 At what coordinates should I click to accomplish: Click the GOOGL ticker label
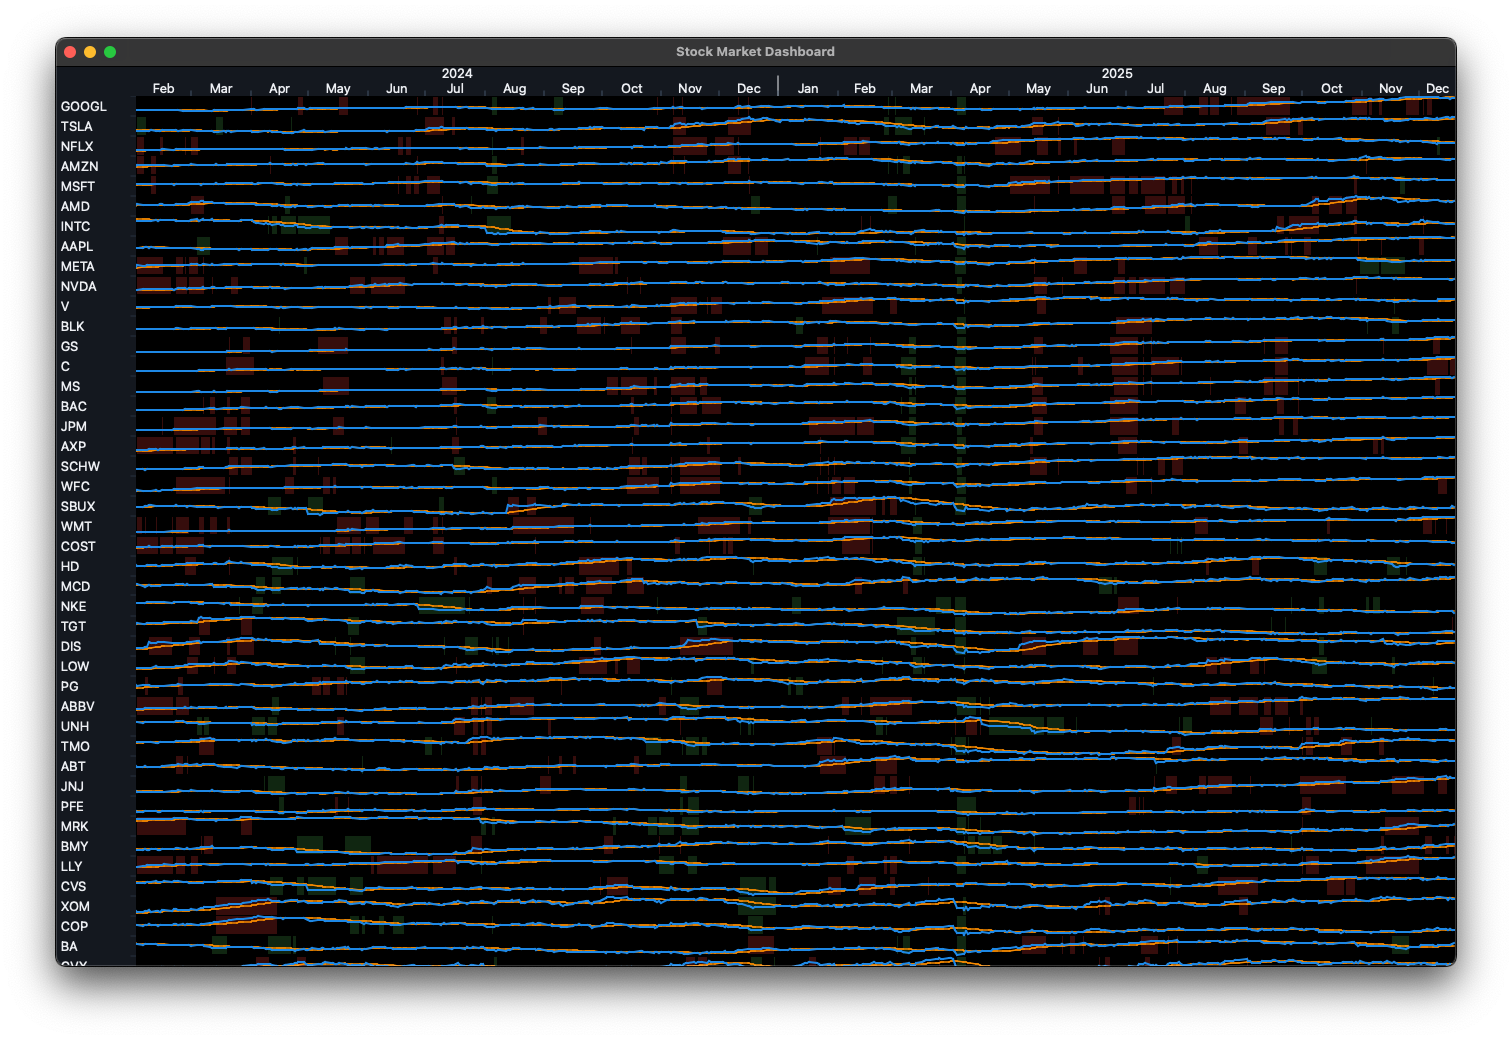click(83, 107)
